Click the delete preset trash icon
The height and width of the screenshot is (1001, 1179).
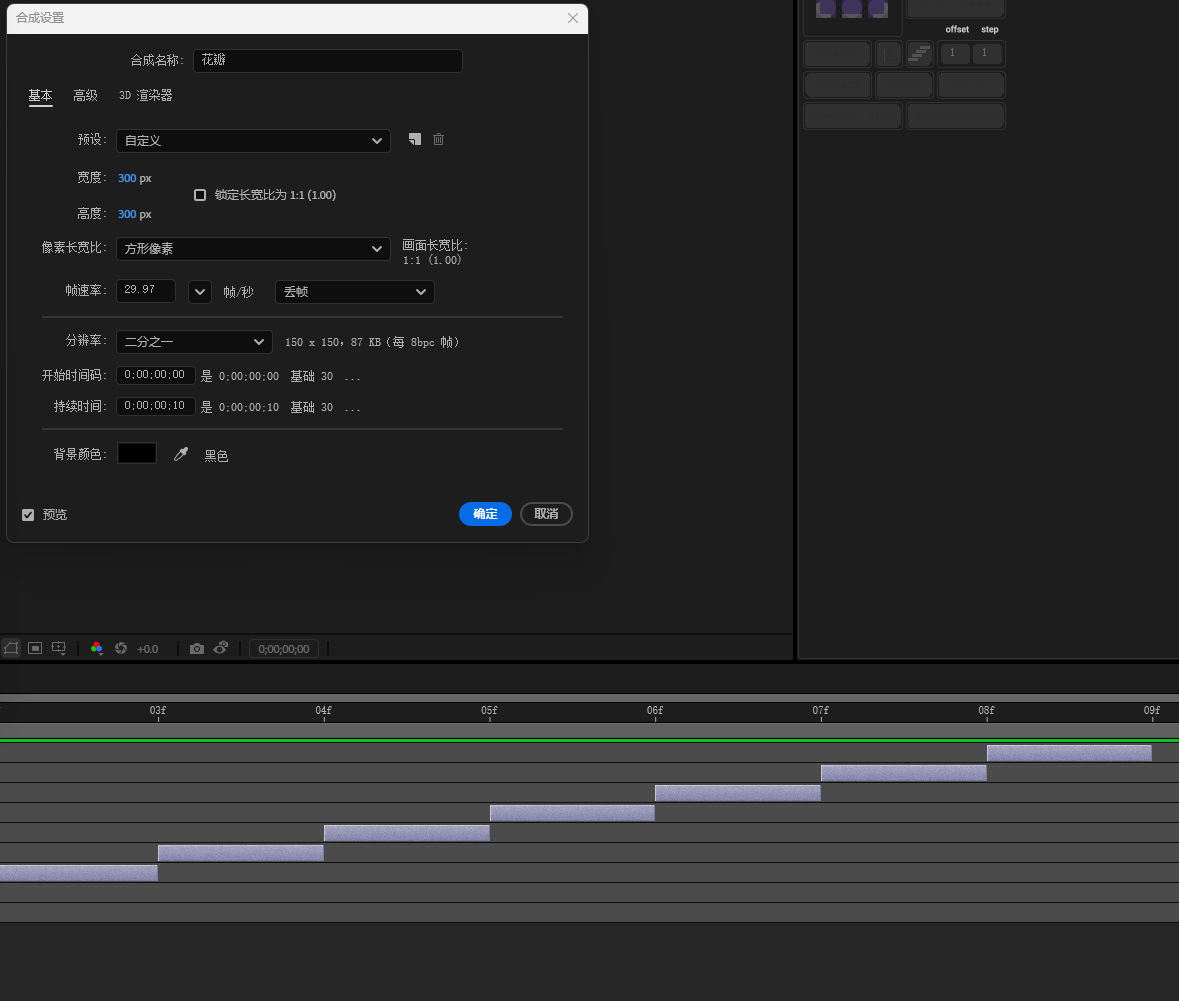[438, 140]
